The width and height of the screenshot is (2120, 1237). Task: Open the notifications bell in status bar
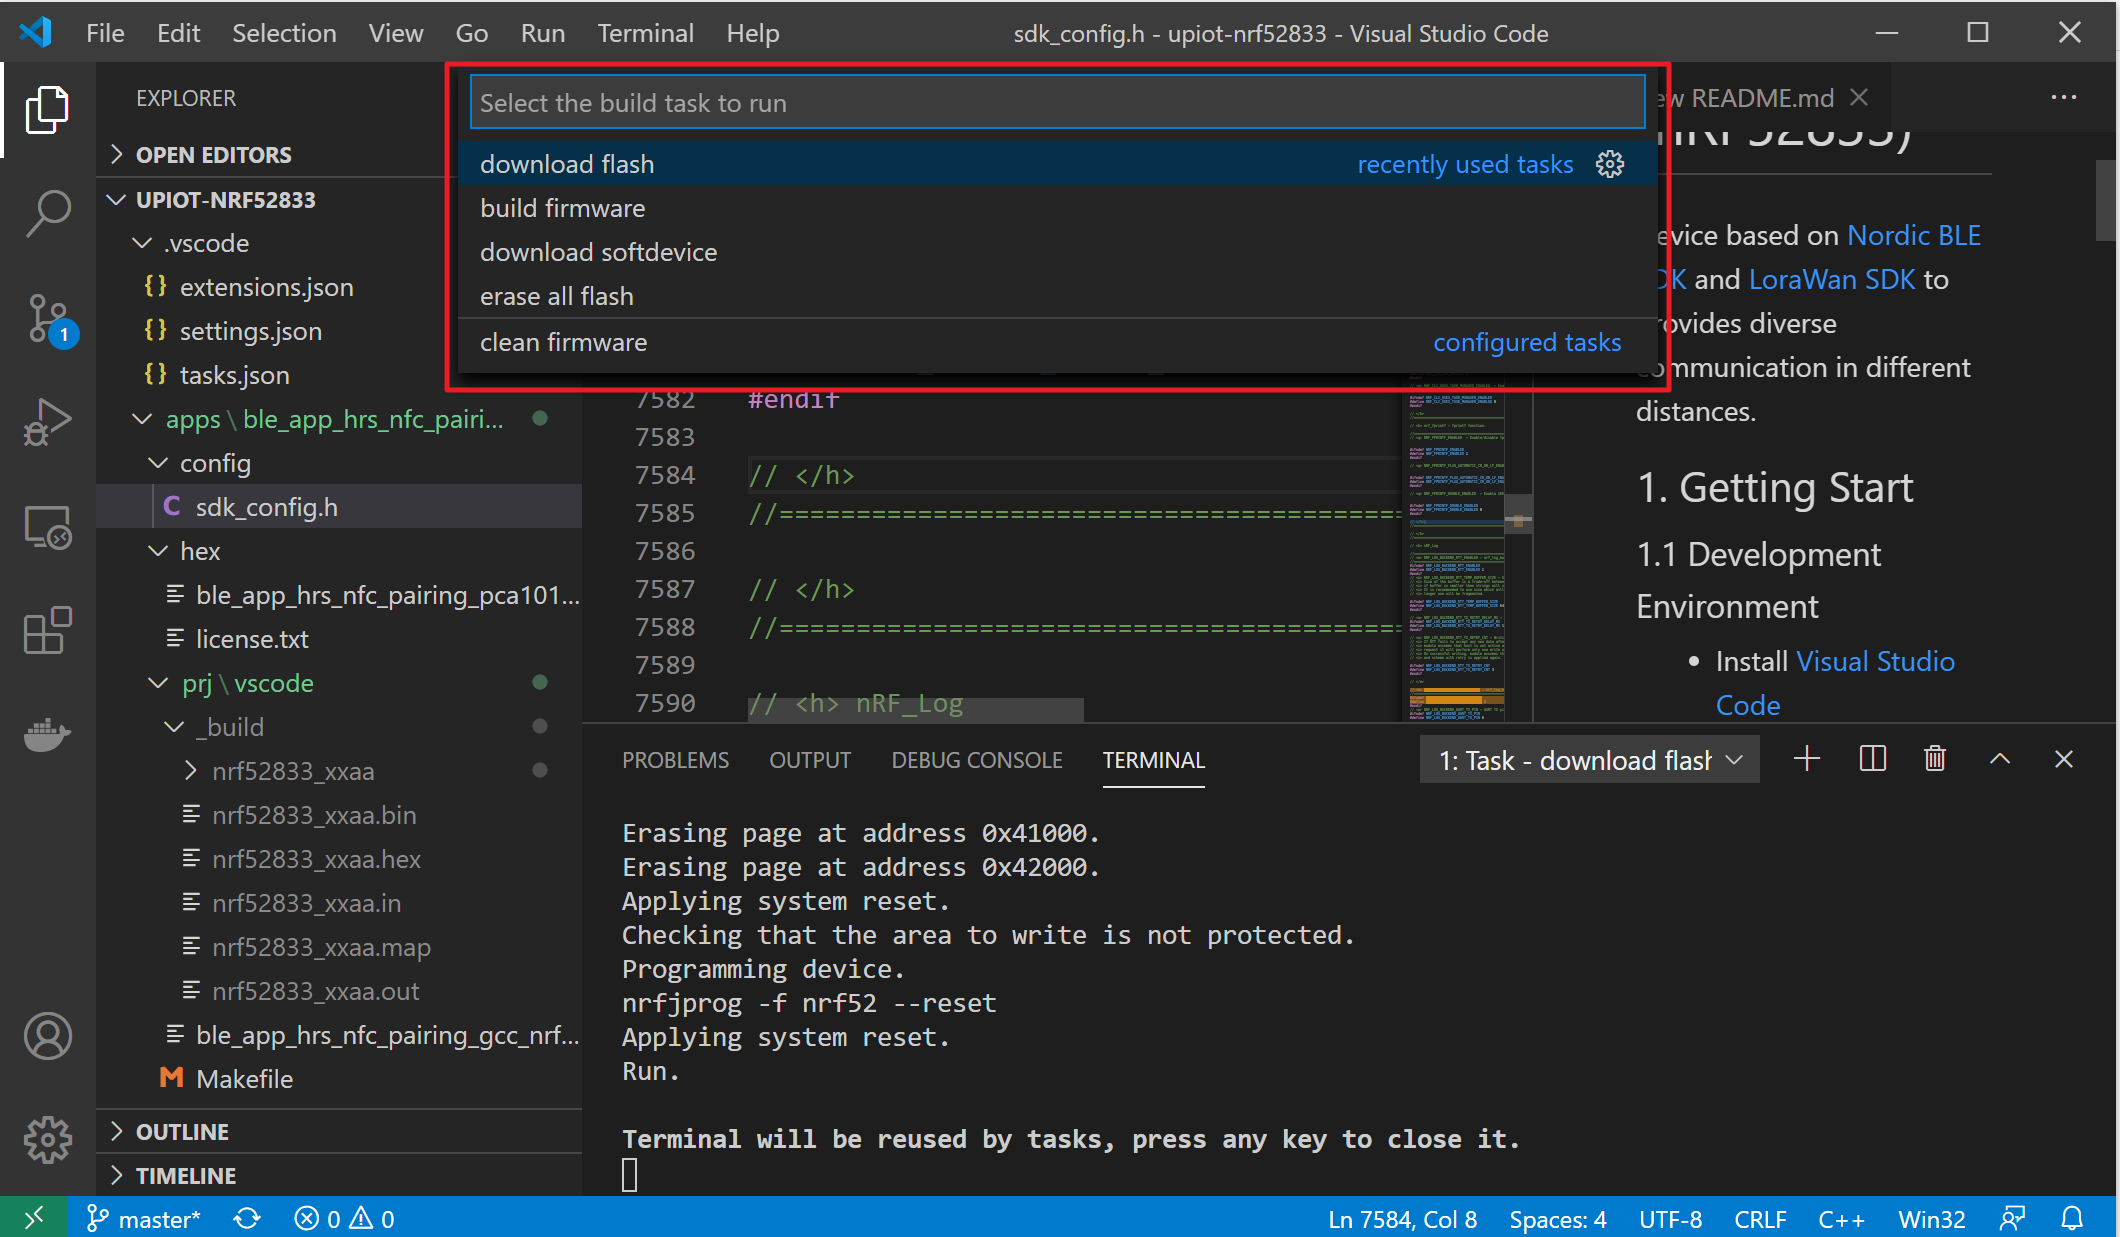point(2072,1219)
